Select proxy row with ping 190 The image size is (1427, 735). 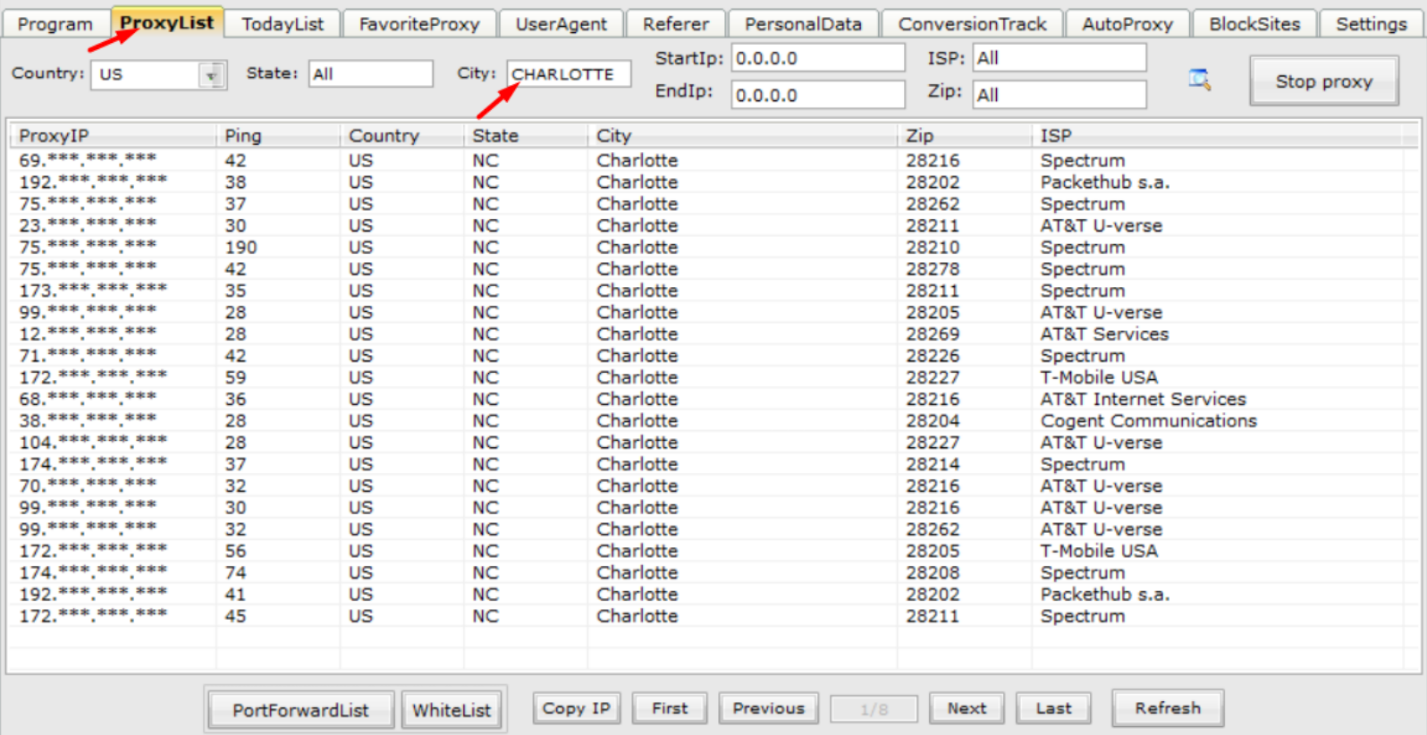coord(713,247)
